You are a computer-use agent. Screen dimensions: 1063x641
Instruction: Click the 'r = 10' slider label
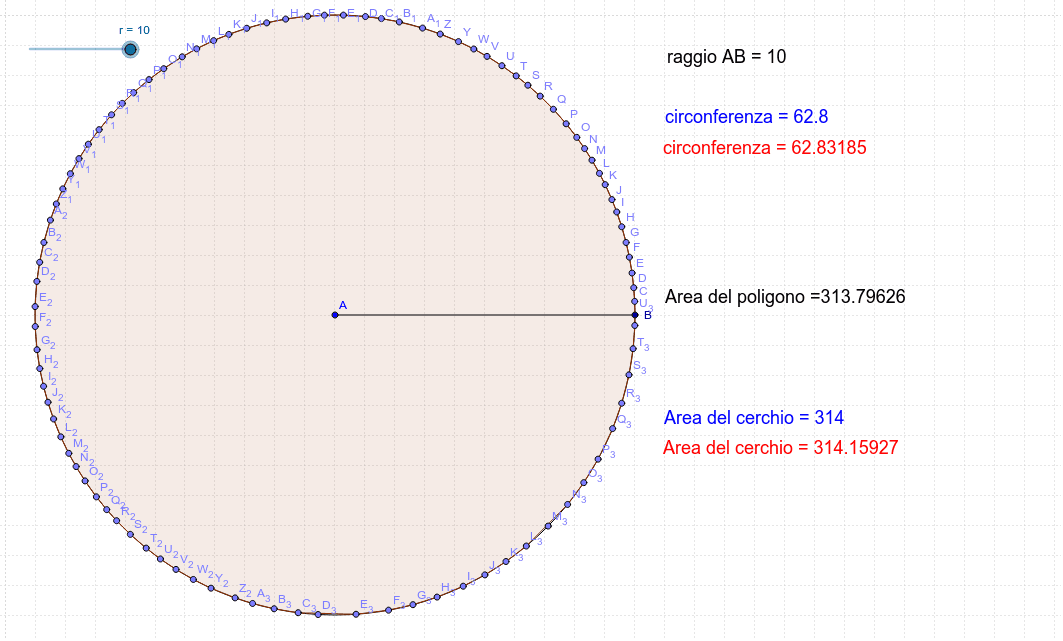[x=134, y=30]
